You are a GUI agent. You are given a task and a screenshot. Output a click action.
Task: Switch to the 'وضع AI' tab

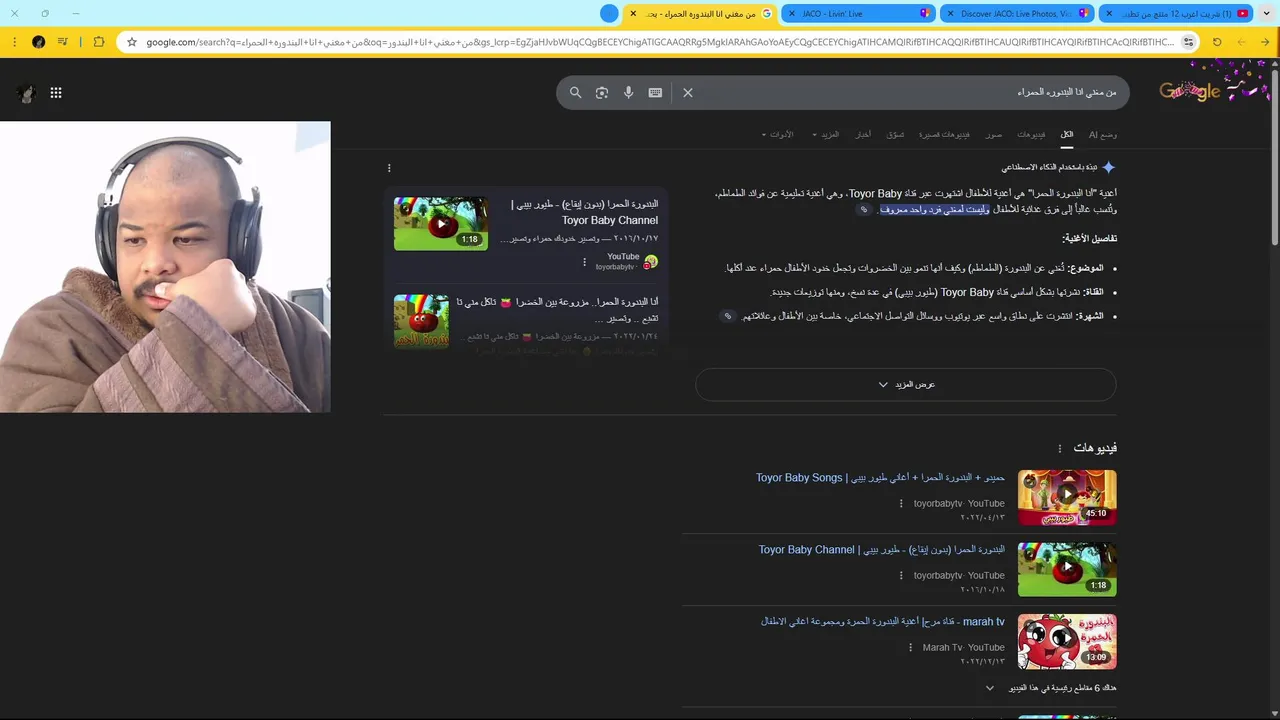[1103, 134]
